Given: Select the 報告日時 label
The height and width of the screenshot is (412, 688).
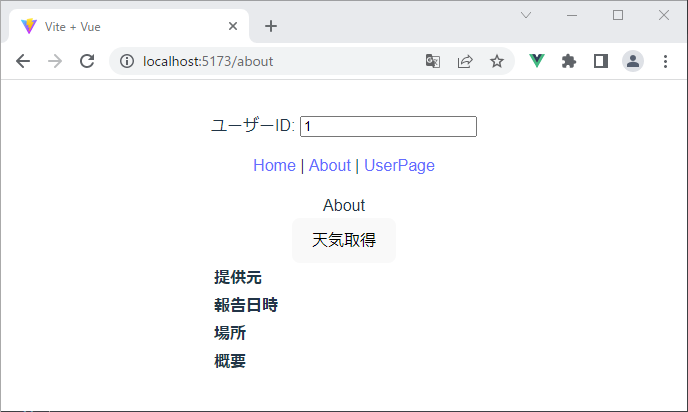Looking at the screenshot, I should 246,305.
